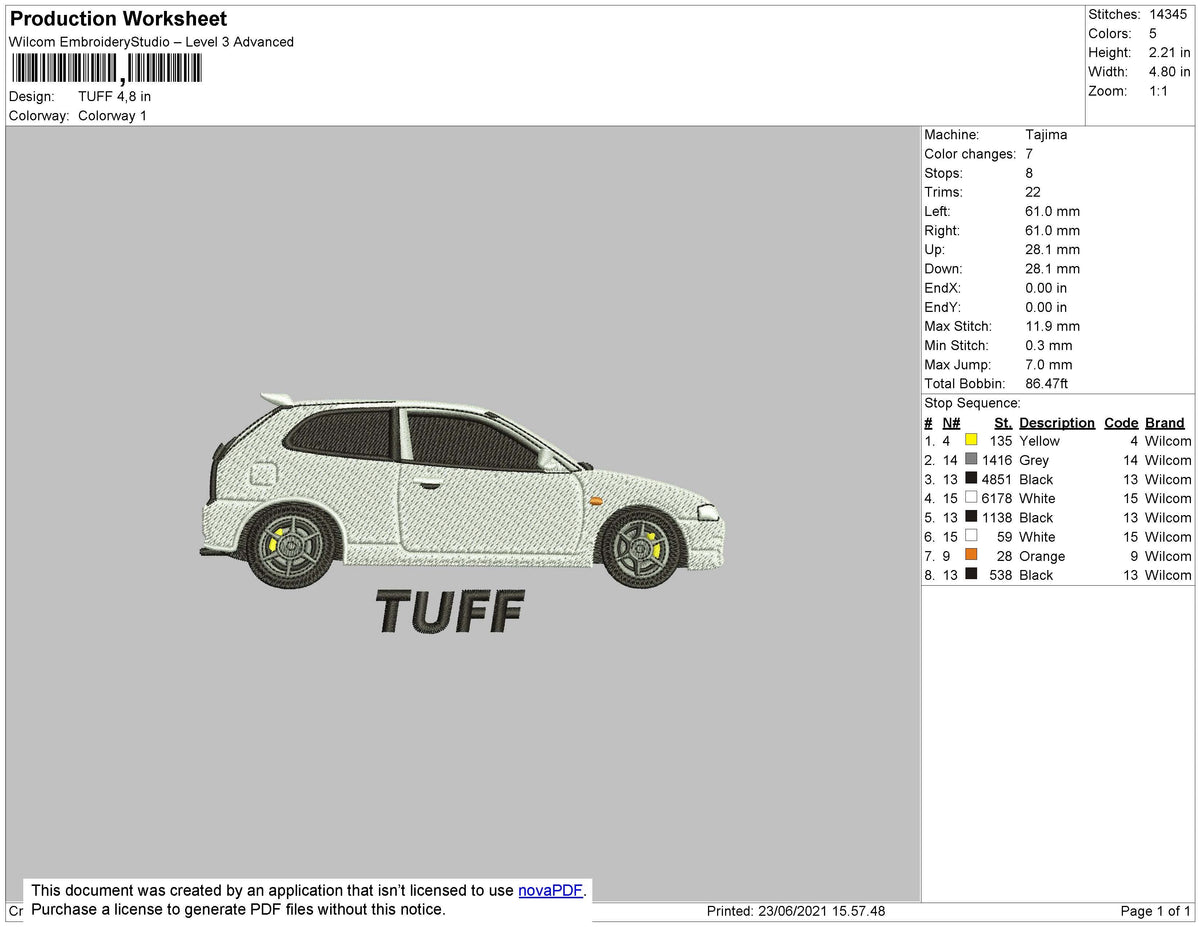Select the Black thread chip in stop 3
The width and height of the screenshot is (1200, 927).
970,479
